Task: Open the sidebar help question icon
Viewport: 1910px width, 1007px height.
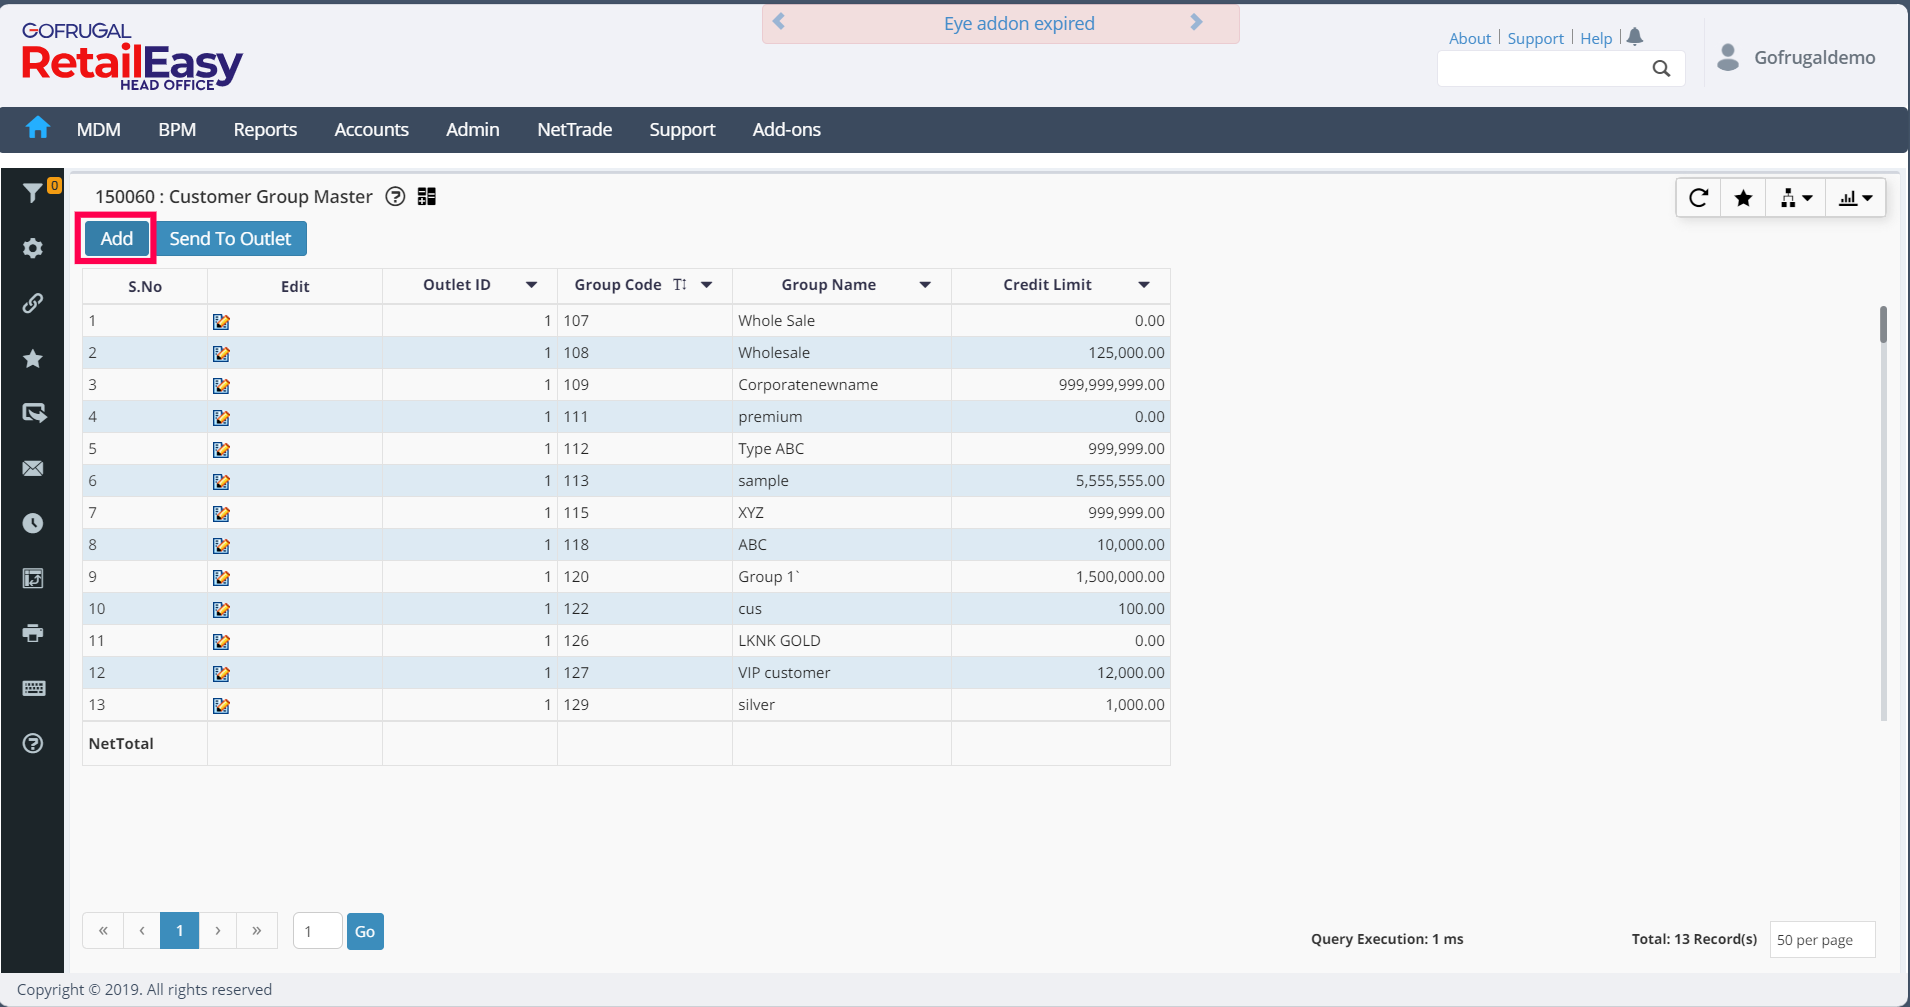Action: (33, 743)
